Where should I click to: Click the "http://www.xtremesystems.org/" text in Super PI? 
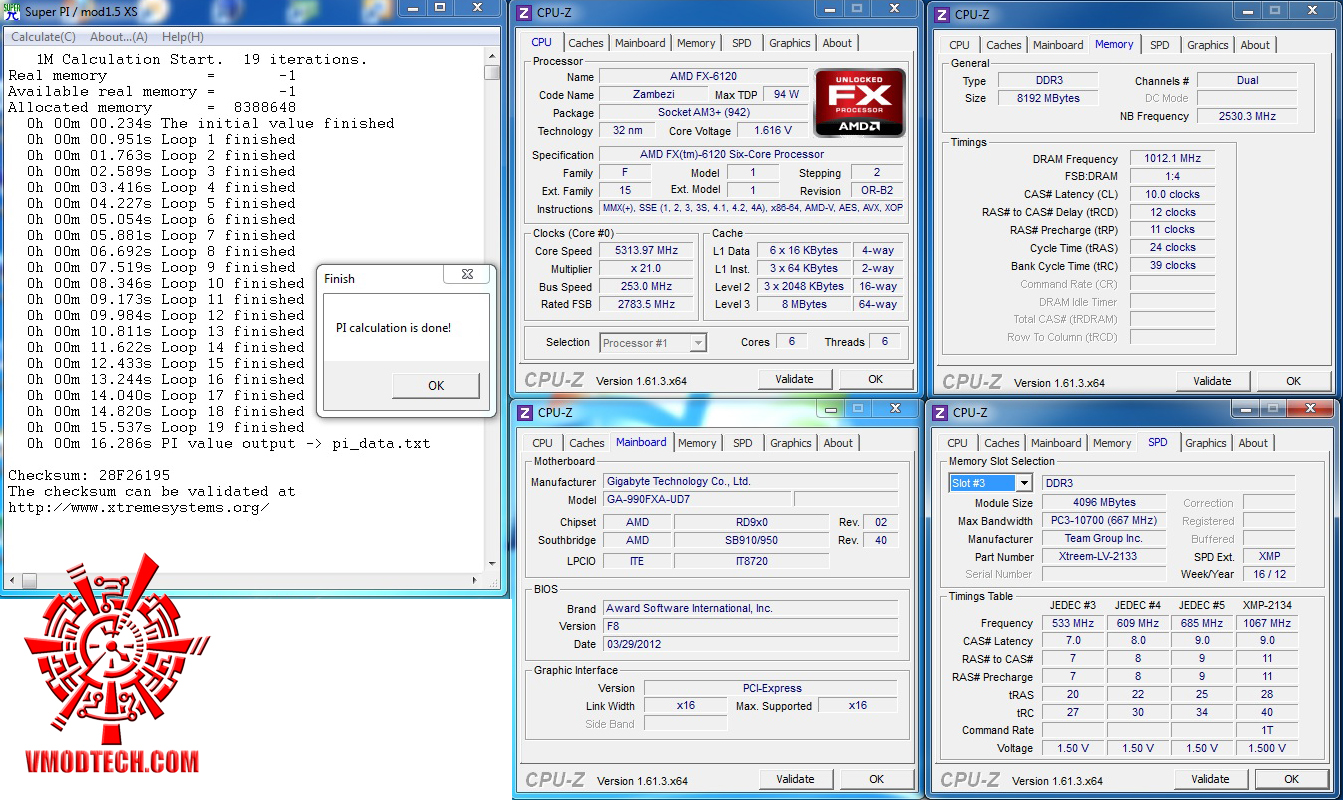pyautogui.click(x=139, y=508)
